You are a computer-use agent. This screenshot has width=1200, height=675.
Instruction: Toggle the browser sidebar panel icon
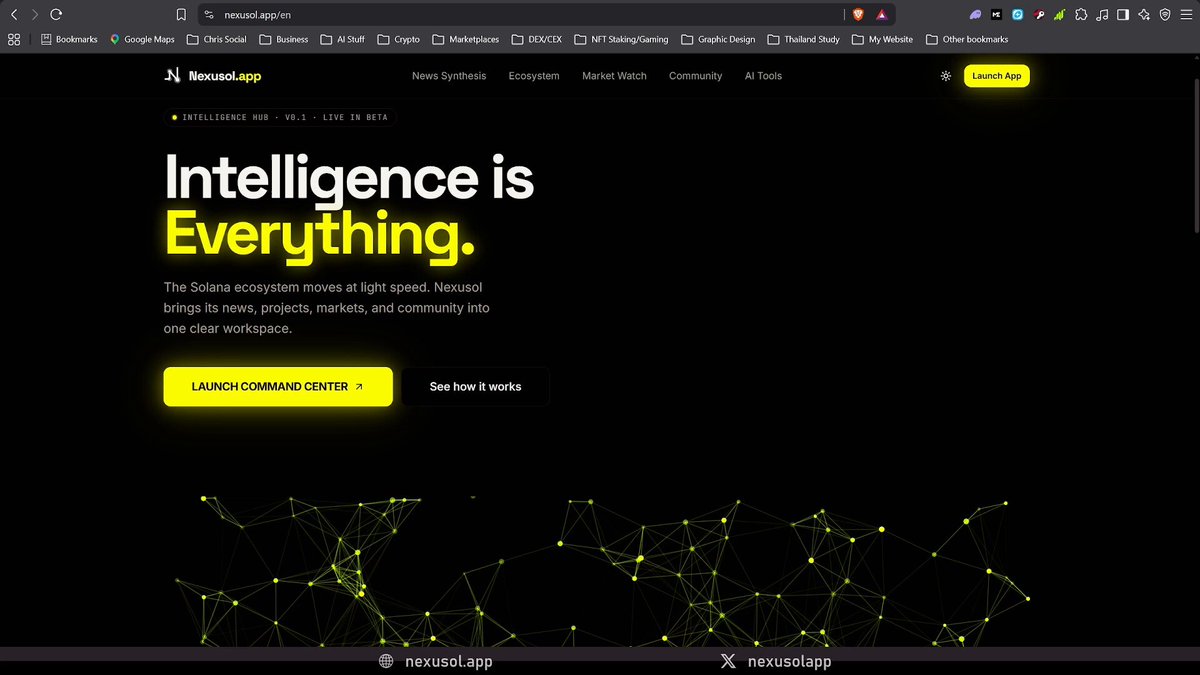point(1123,15)
